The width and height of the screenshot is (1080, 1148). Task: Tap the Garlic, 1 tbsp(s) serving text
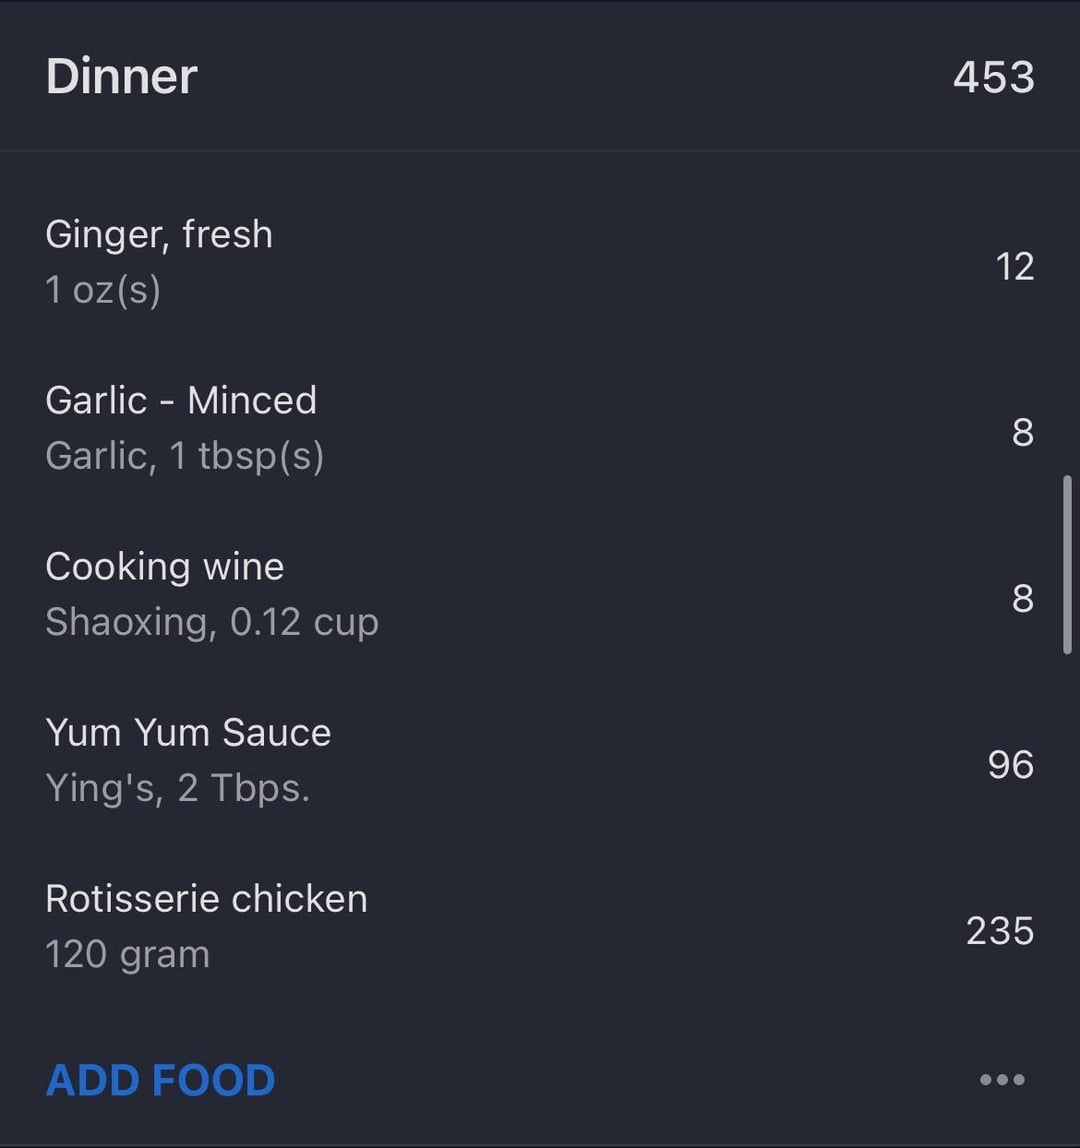[184, 456]
